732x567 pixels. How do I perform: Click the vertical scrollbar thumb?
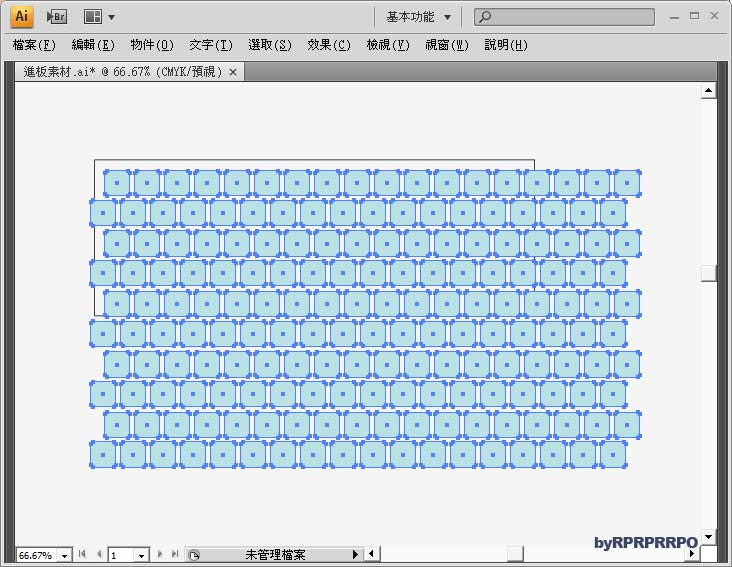tap(708, 273)
